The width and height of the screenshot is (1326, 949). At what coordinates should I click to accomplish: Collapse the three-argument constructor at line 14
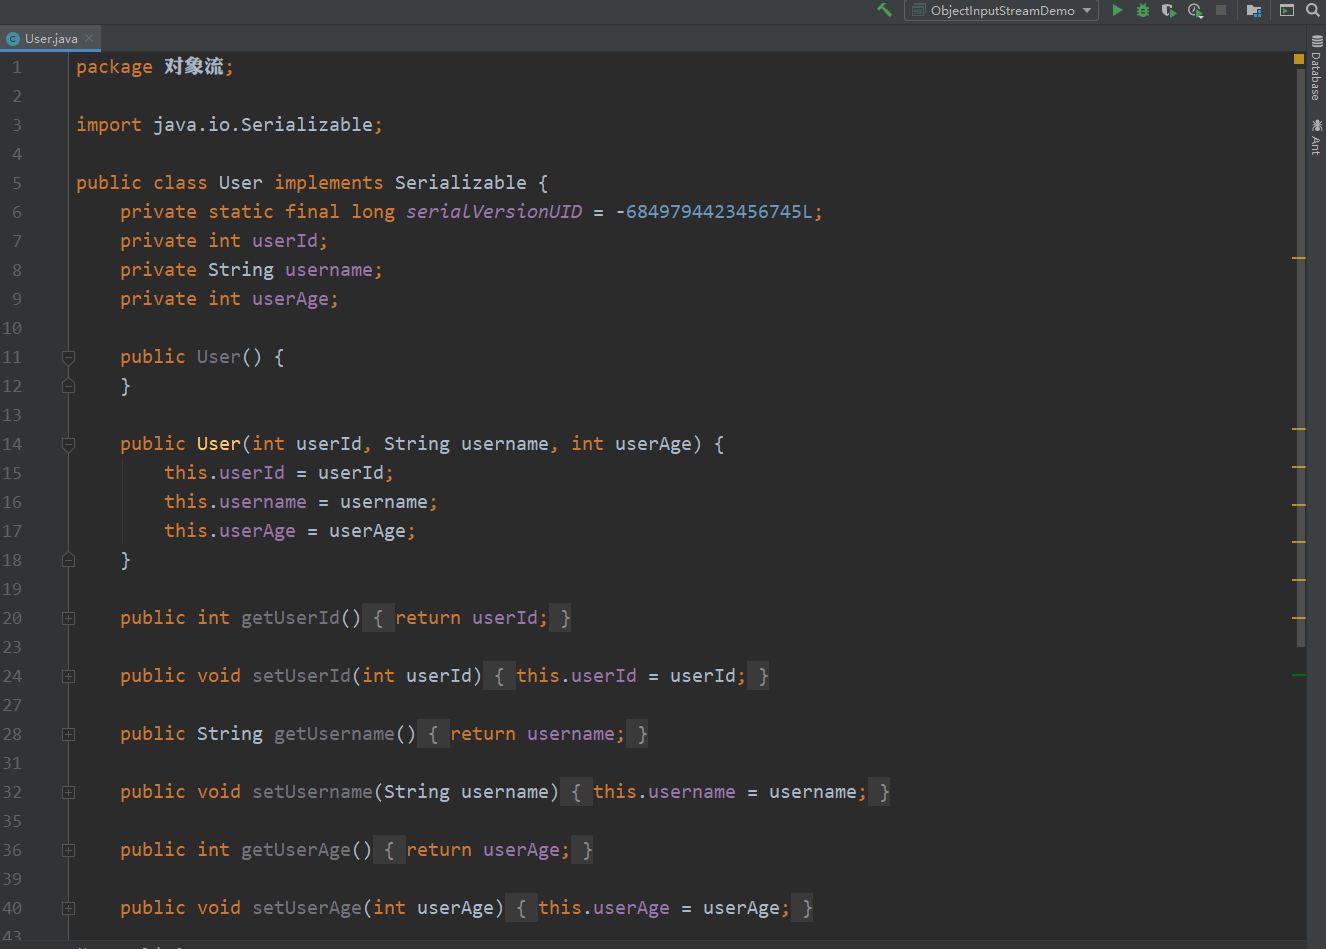(68, 444)
